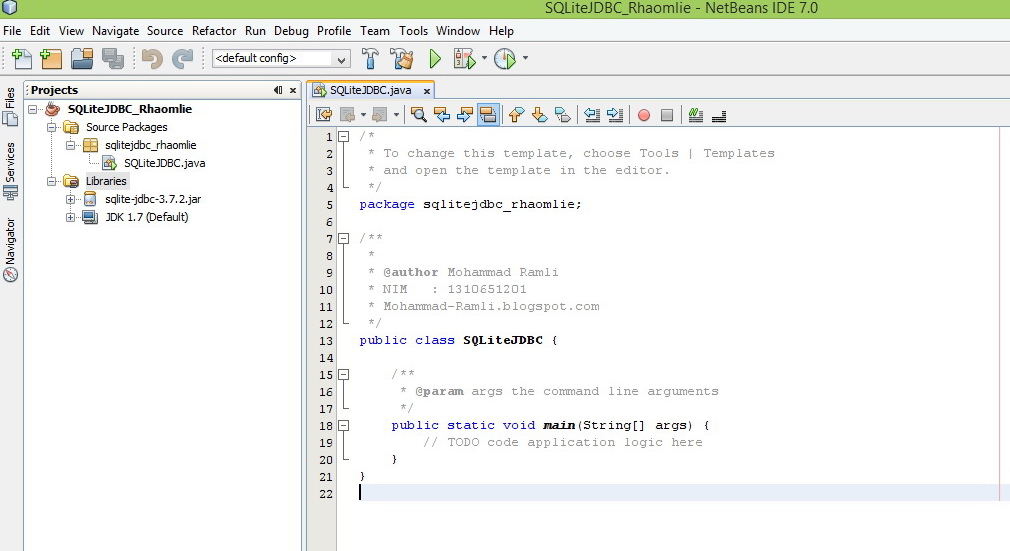Click the Find Selection magnifier icon
This screenshot has width=1010, height=551.
click(419, 115)
